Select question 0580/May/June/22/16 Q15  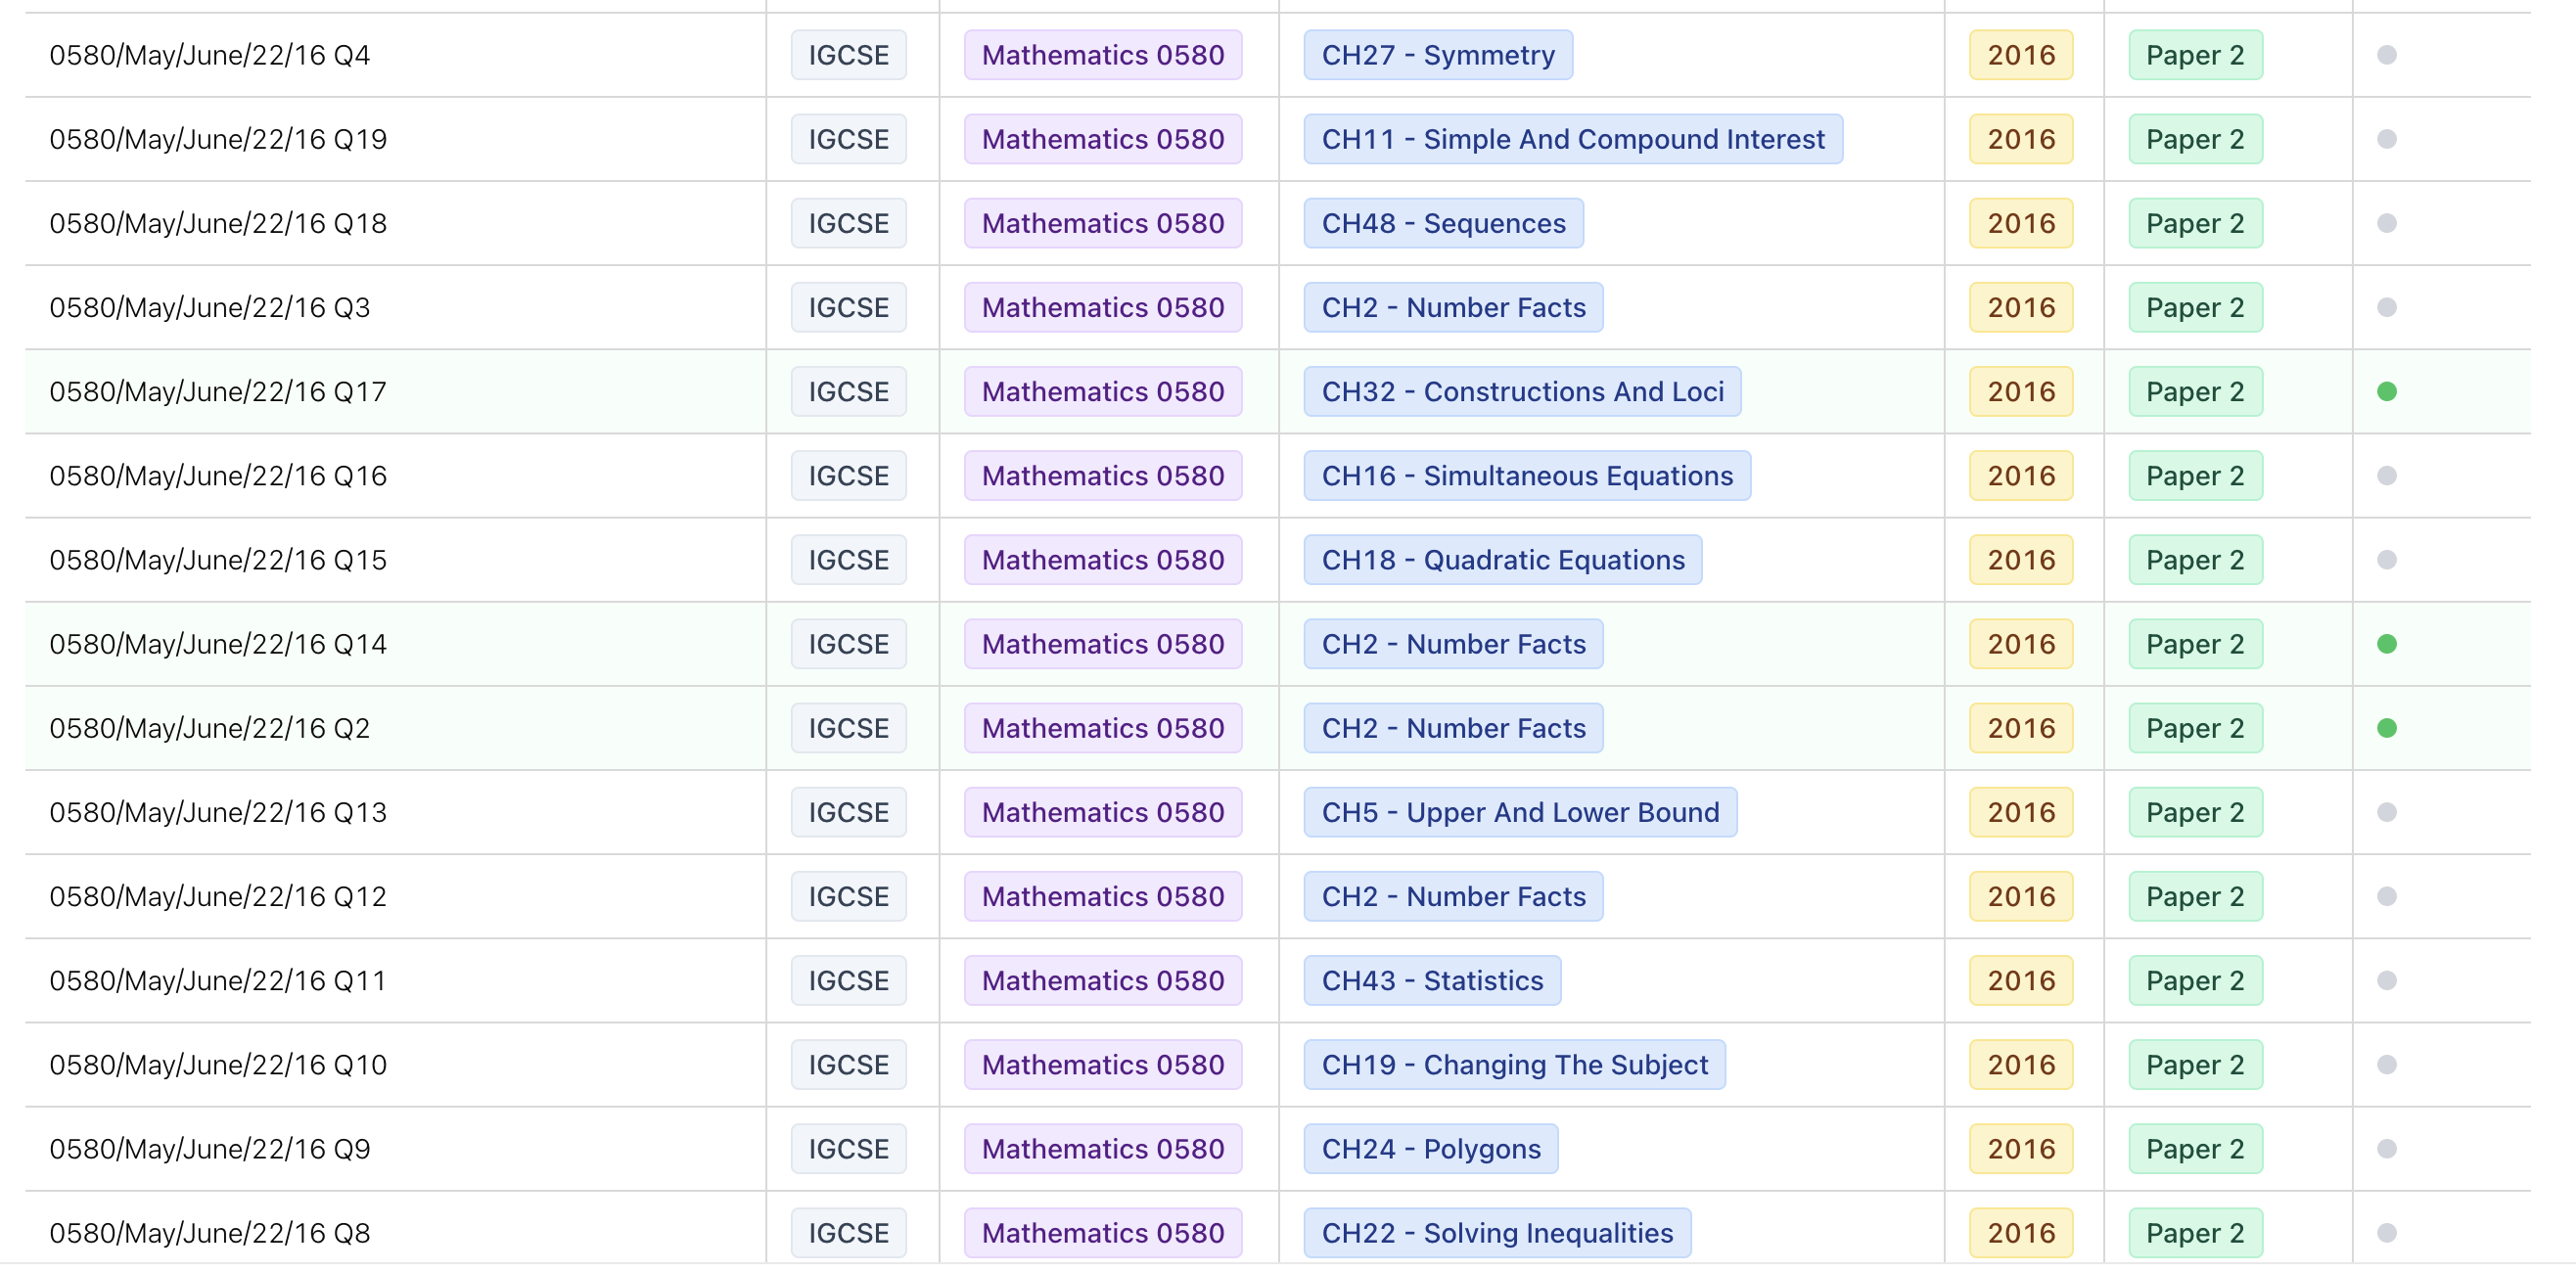point(219,559)
